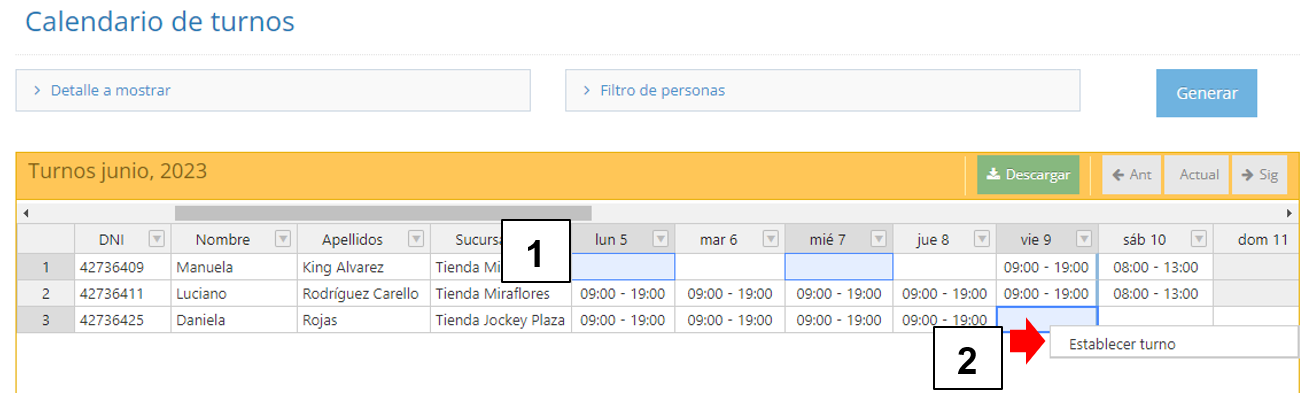Click the horizontal scrollbar thumb
Screen dimensions: 1309x407
(383, 213)
